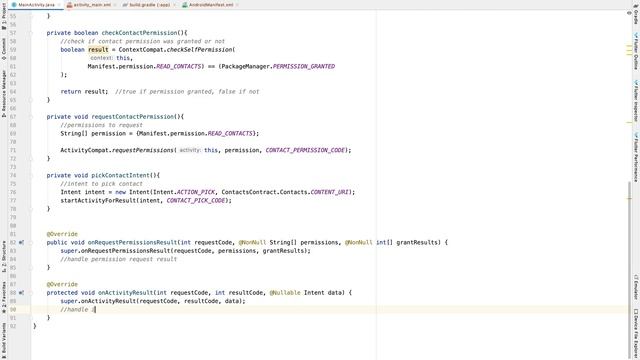
Task: Open the Emulator tool window
Action: click(x=636, y=287)
